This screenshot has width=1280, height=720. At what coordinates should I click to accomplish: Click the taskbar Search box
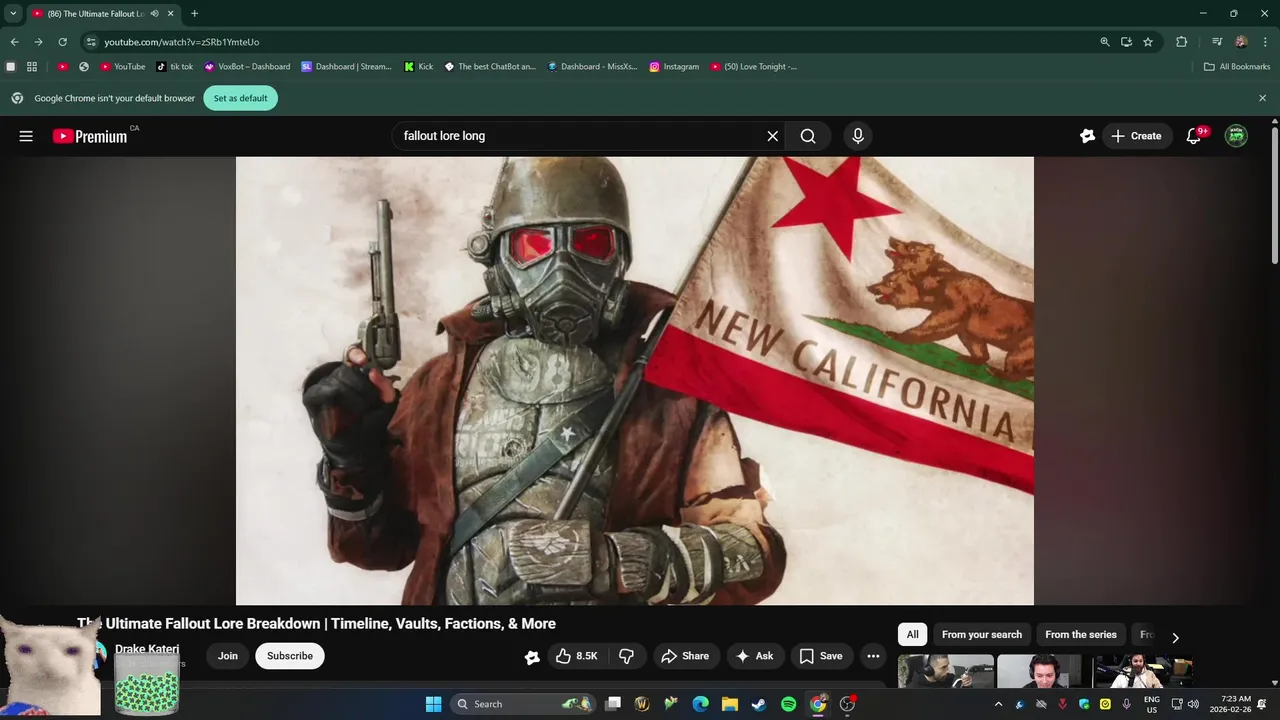(x=523, y=704)
